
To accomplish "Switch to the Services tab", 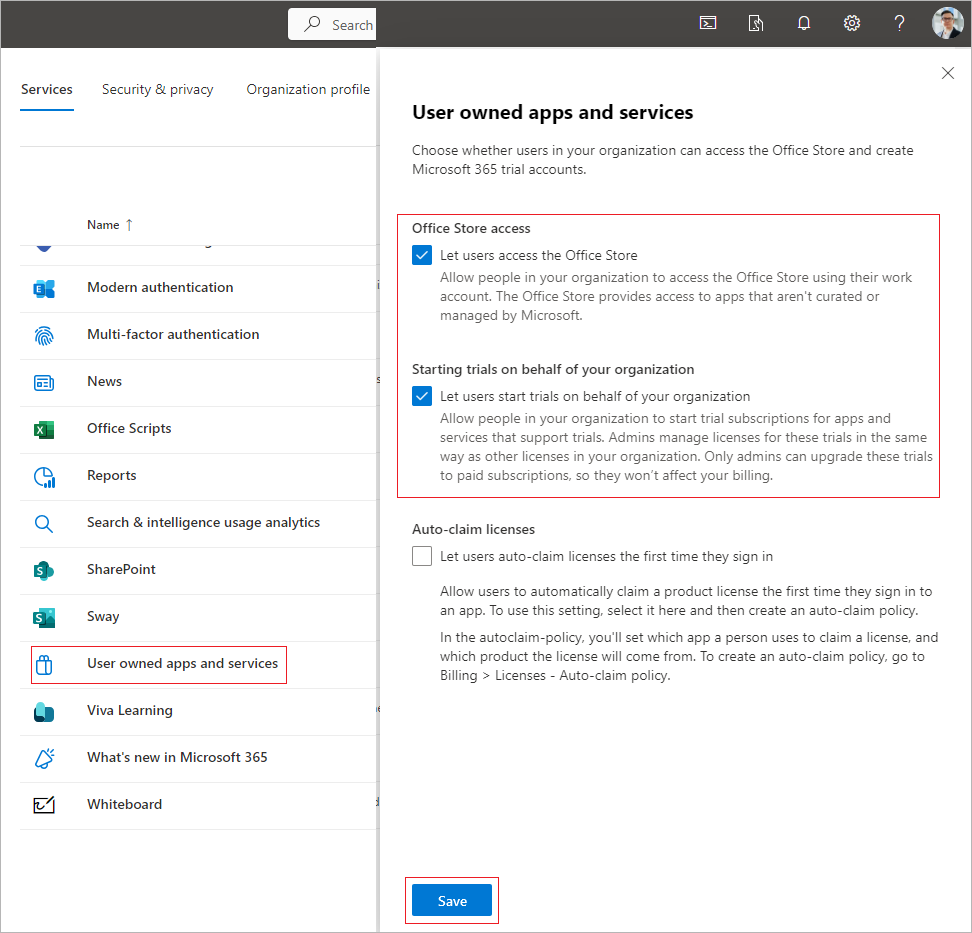I will [46, 89].
